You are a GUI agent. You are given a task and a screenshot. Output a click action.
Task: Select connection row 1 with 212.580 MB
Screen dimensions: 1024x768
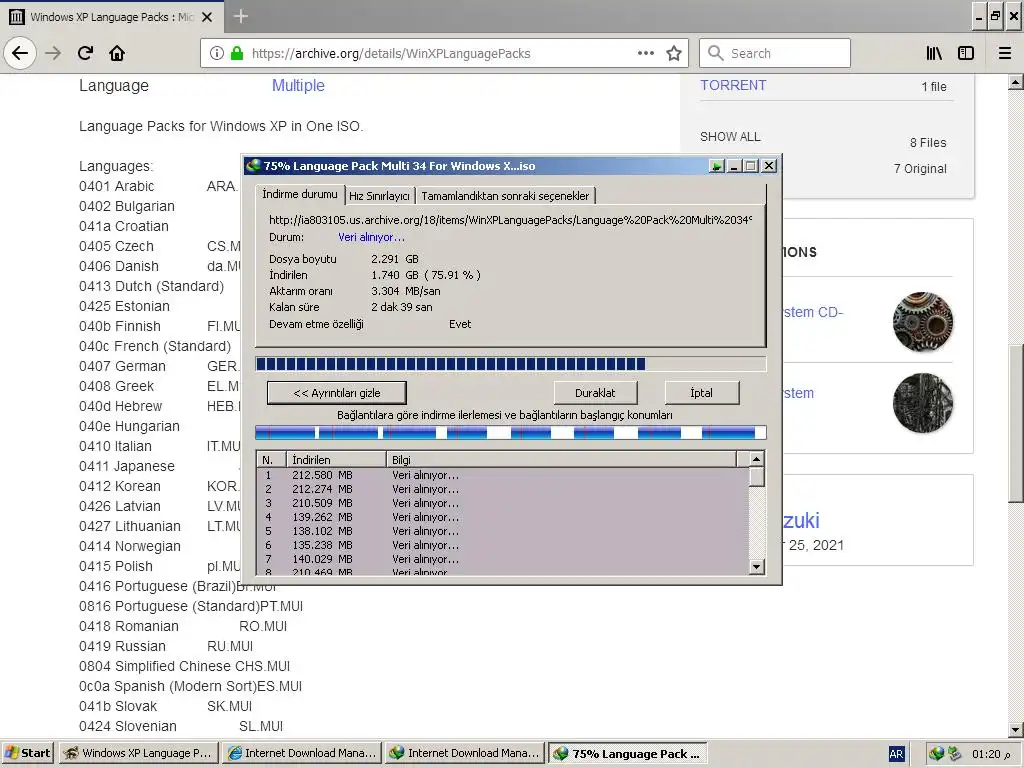[503, 475]
